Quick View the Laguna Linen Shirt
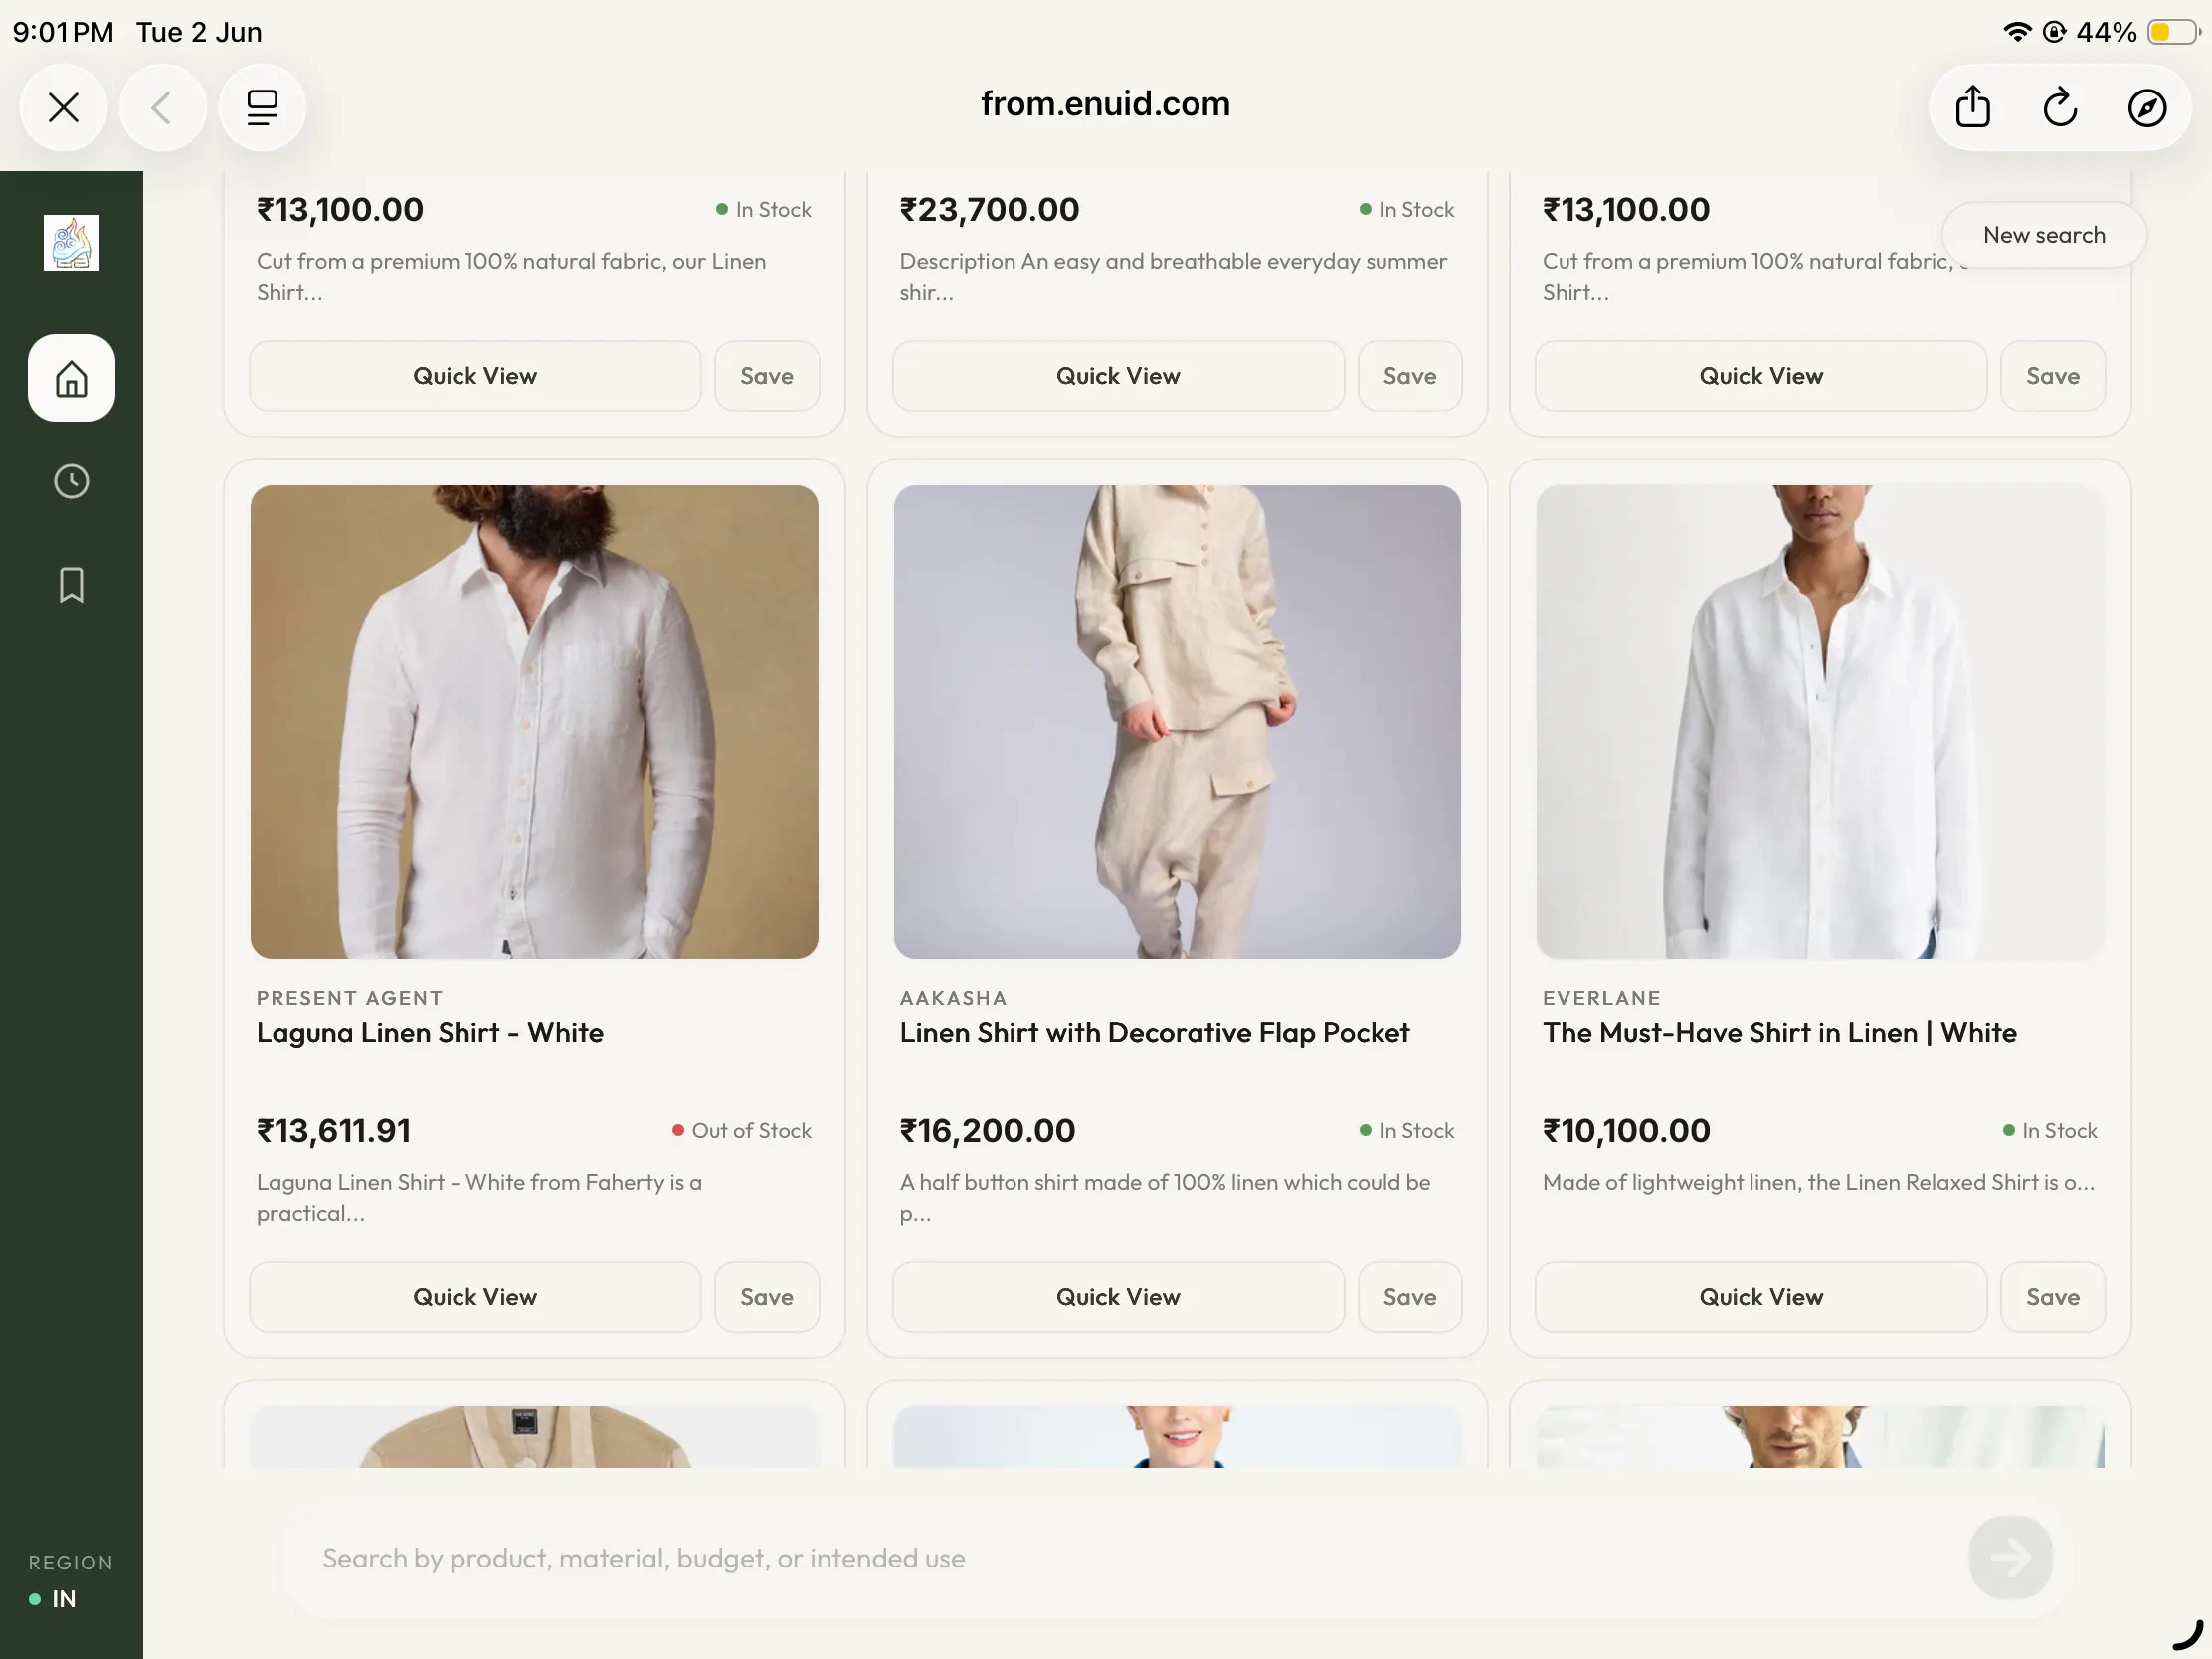This screenshot has height=1659, width=2212. tap(475, 1297)
